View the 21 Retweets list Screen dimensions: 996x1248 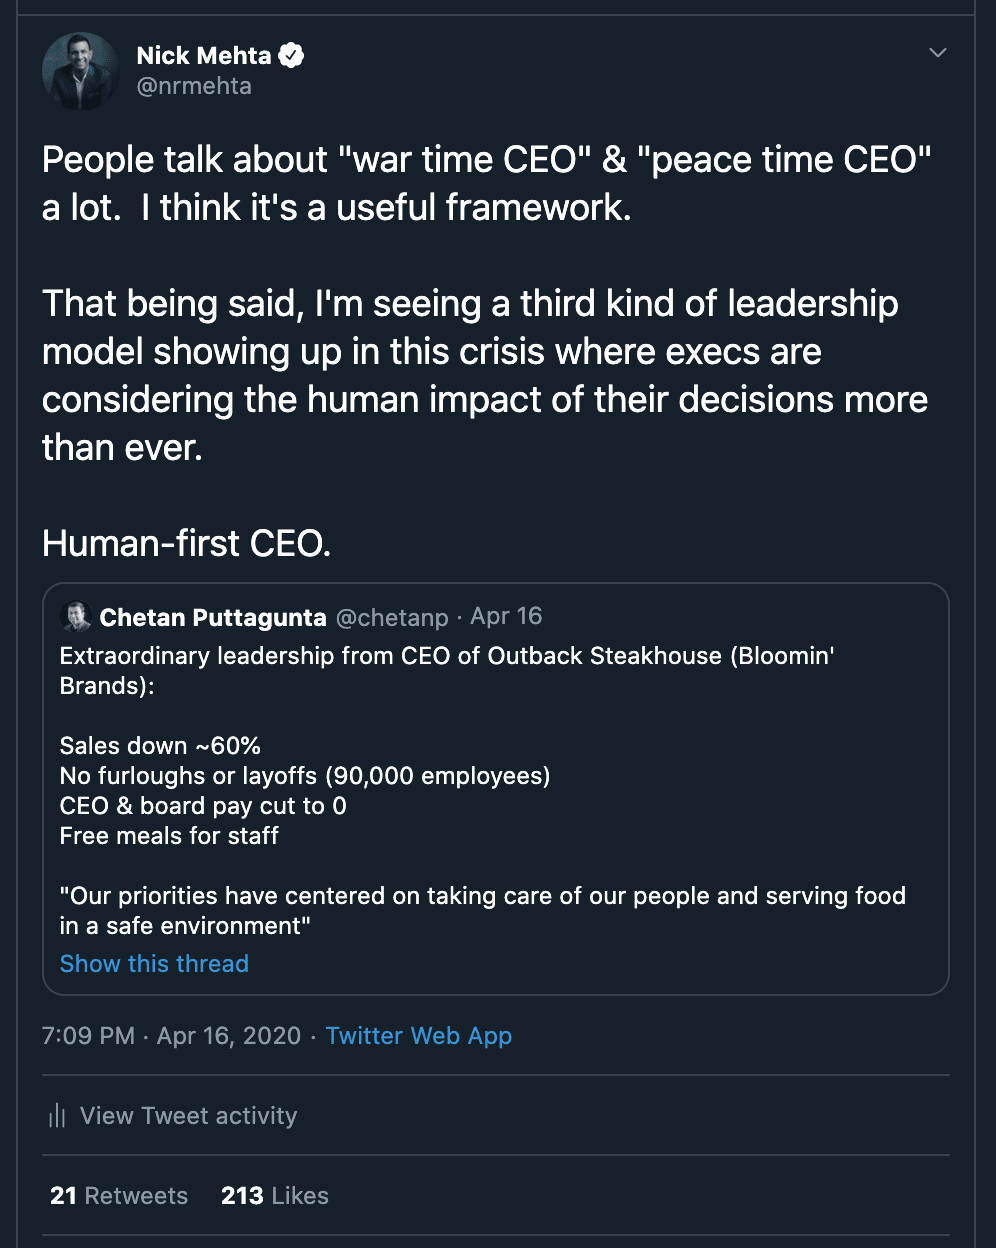(x=119, y=1196)
